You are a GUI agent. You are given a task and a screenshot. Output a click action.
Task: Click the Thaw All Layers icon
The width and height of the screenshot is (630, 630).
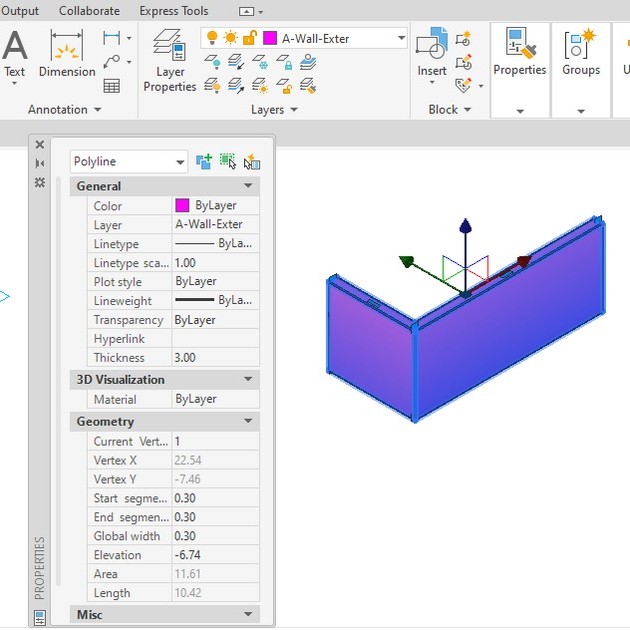(260, 86)
